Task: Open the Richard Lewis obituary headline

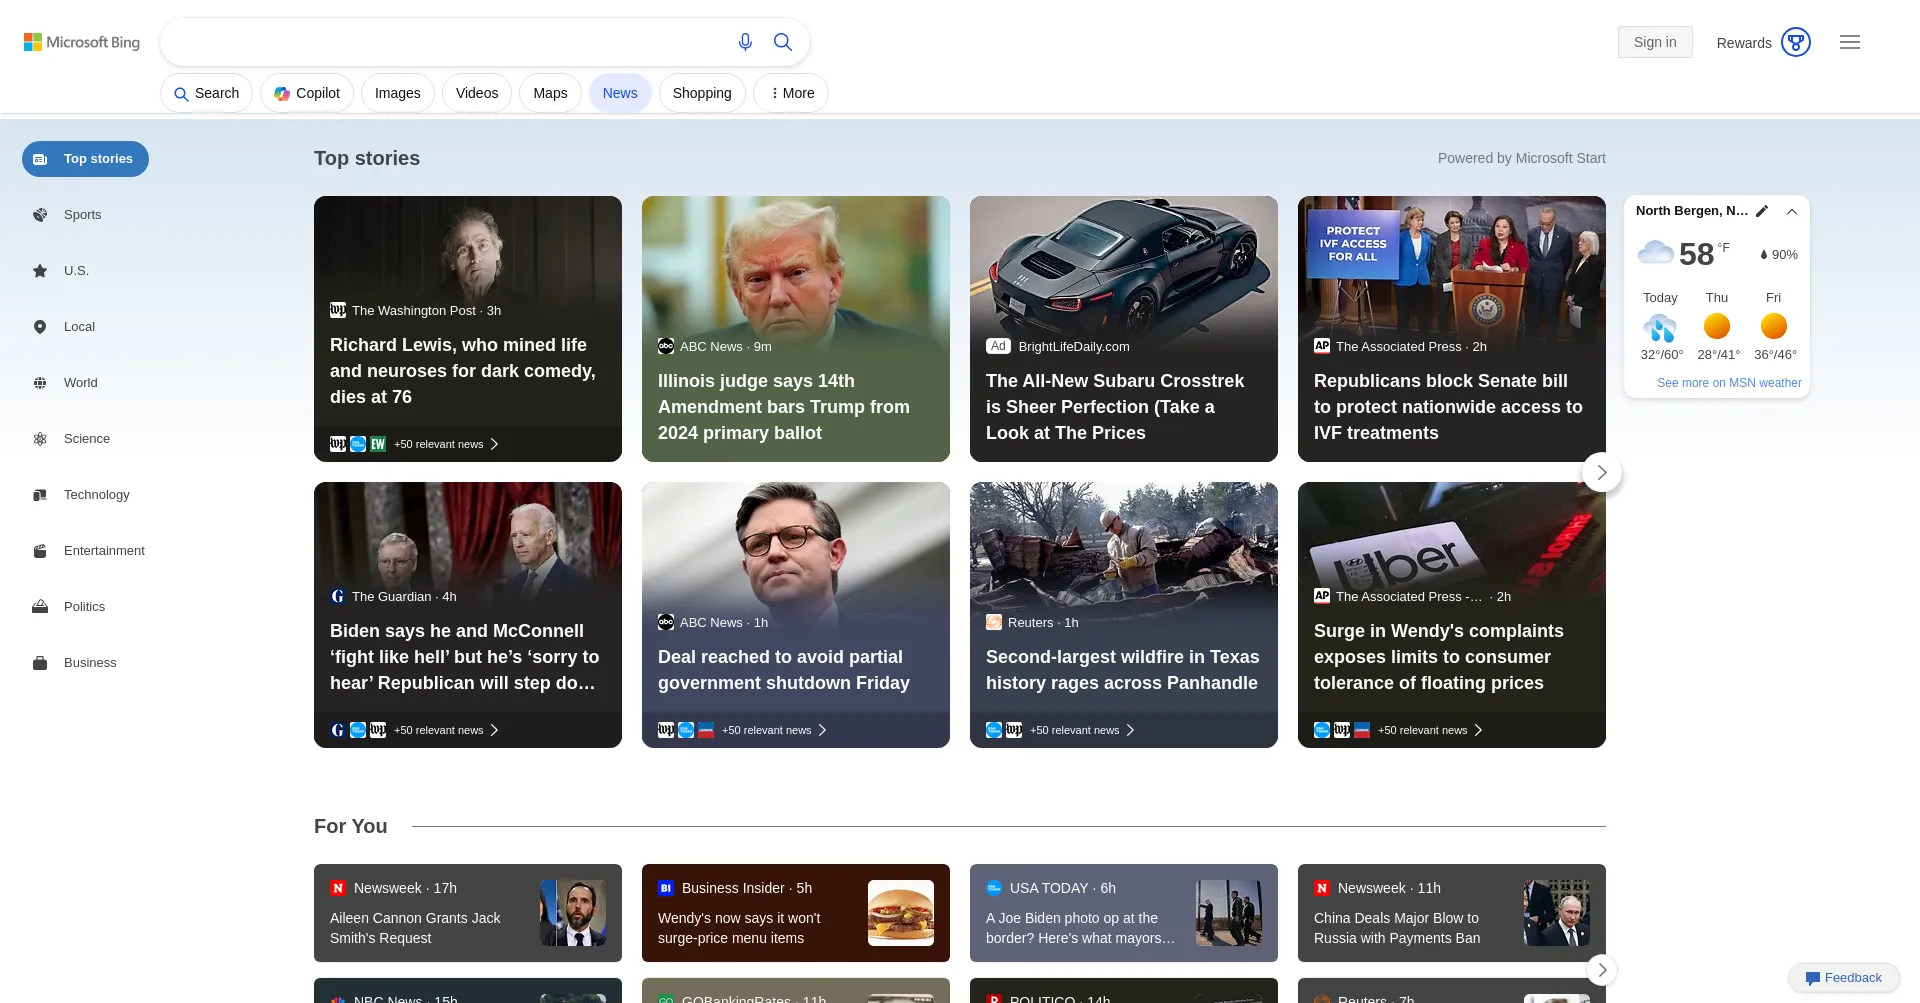Action: [463, 371]
